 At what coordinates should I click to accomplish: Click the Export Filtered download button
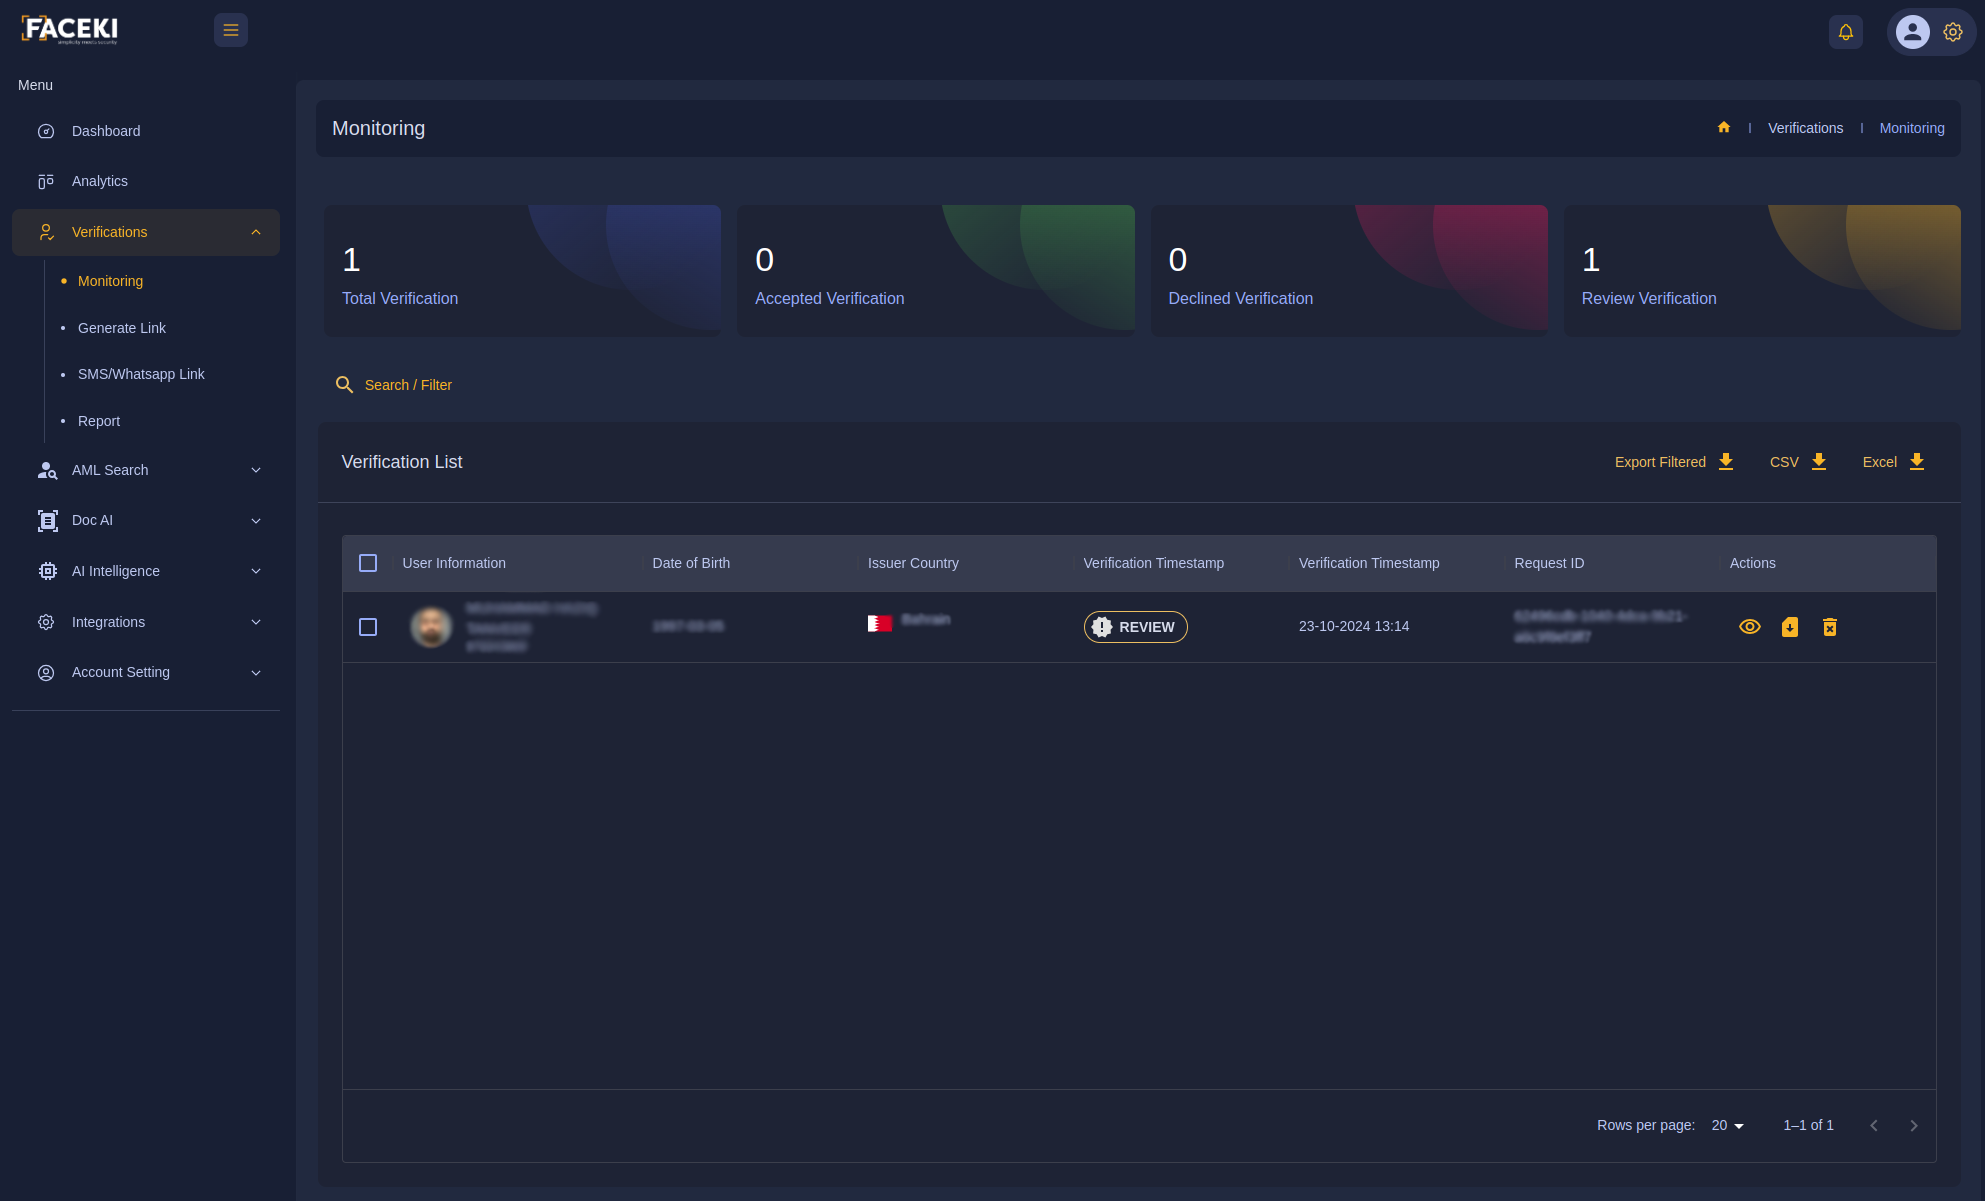tap(1674, 462)
